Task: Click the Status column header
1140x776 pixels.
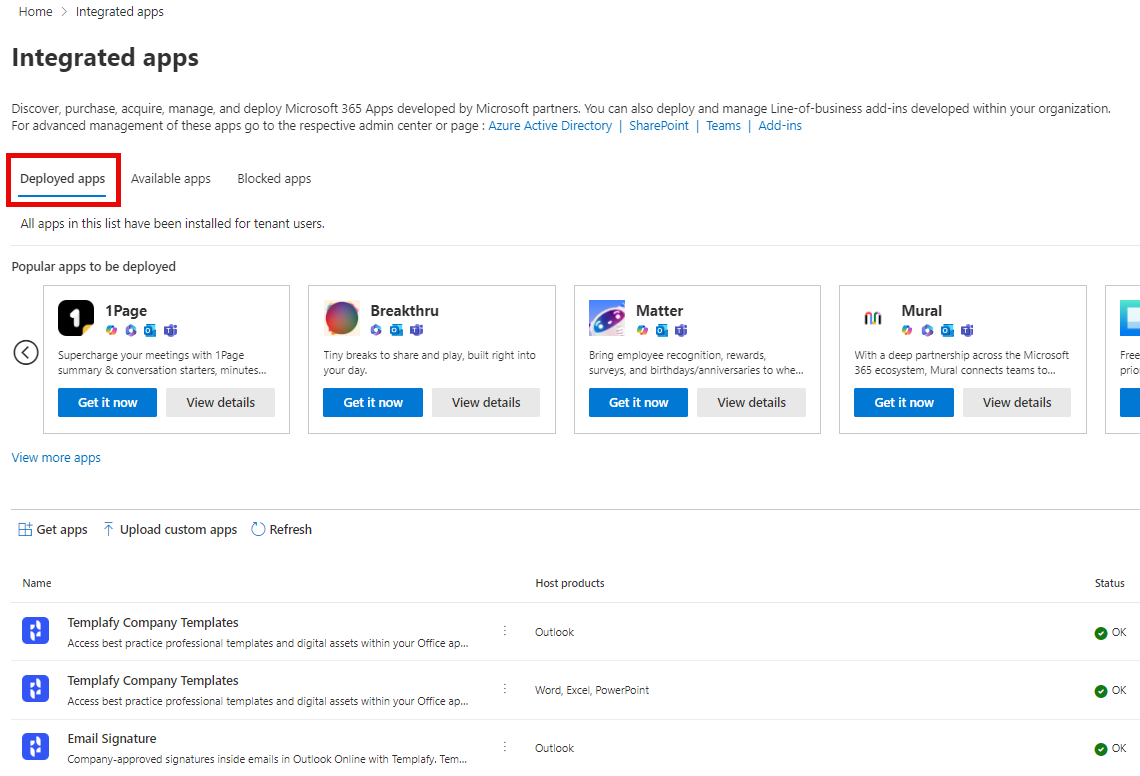Action: click(x=1109, y=583)
